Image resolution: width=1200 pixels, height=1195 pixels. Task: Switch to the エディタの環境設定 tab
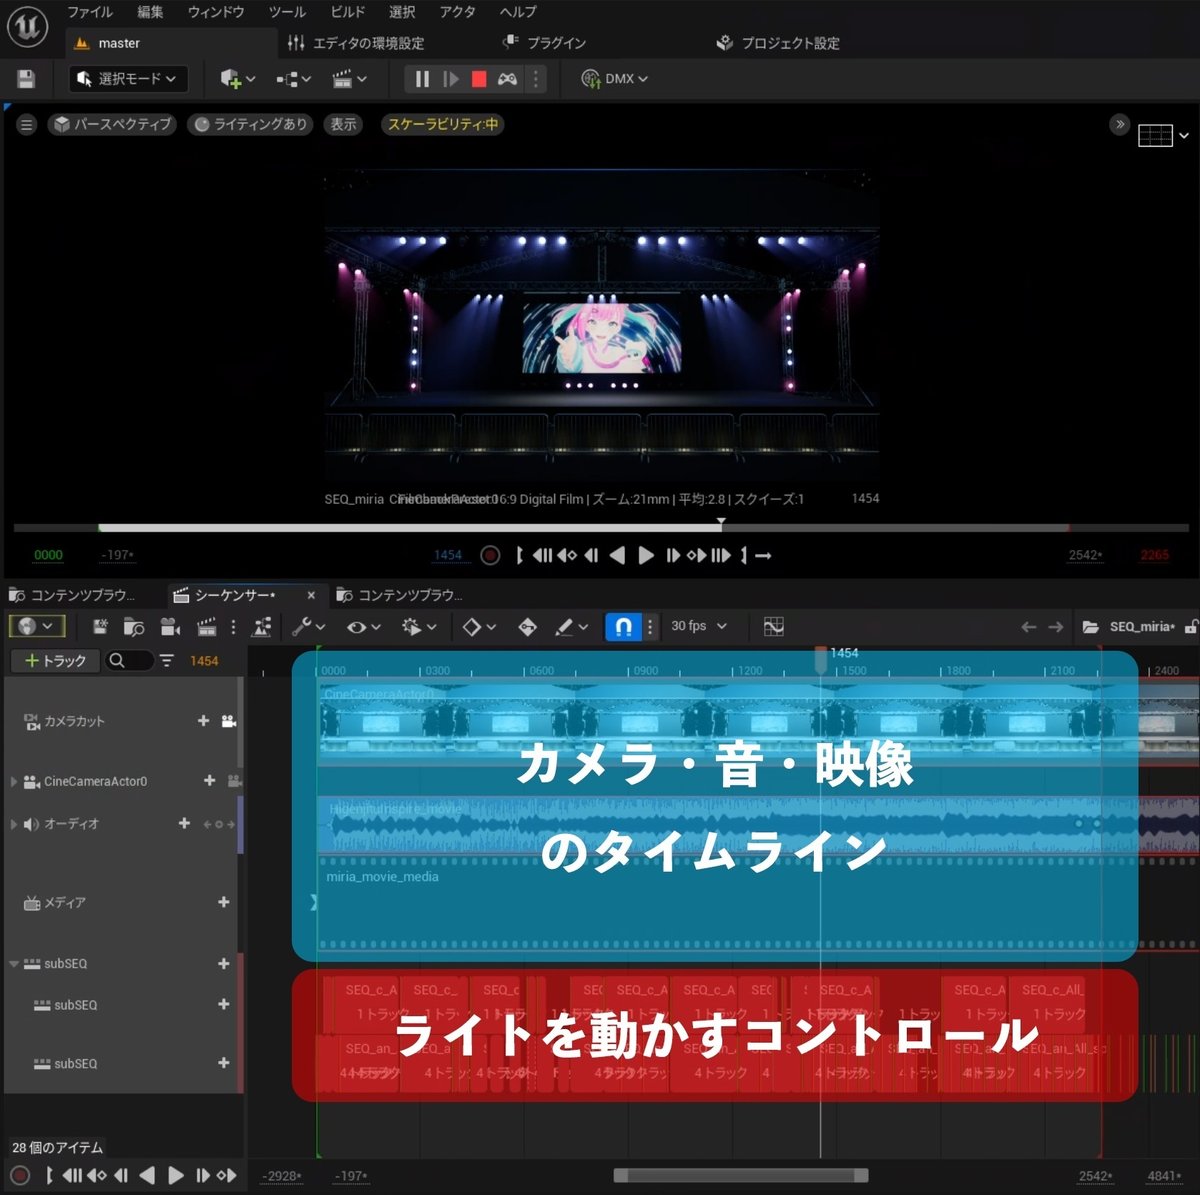pos(356,43)
